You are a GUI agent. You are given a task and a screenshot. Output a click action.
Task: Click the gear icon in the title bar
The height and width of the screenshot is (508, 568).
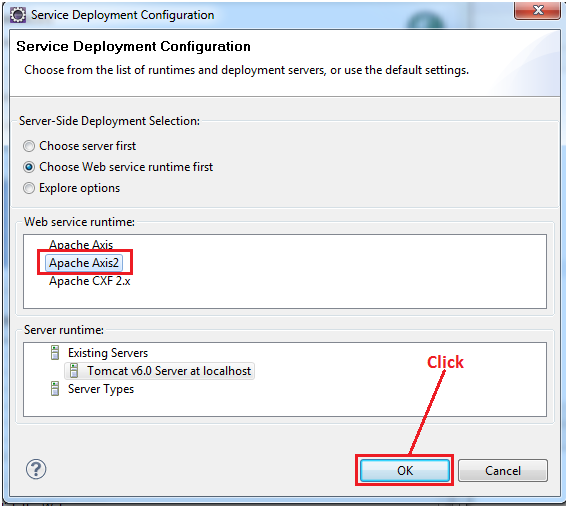(x=17, y=15)
